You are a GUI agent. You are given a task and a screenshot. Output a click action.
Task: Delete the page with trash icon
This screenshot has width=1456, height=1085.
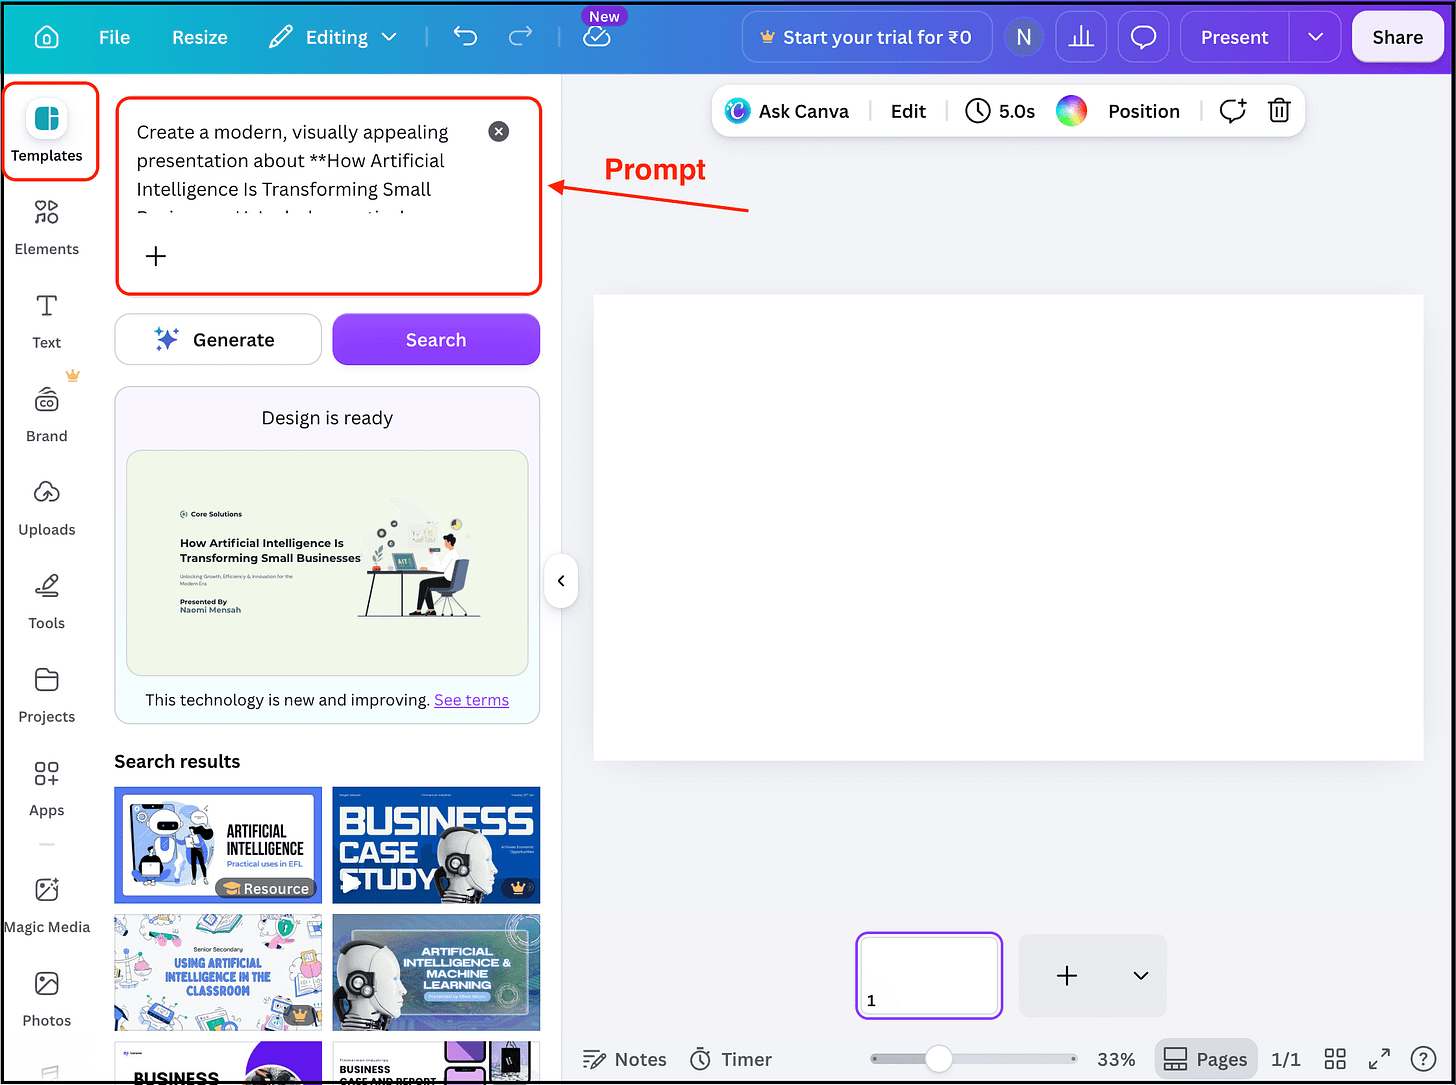coord(1279,111)
